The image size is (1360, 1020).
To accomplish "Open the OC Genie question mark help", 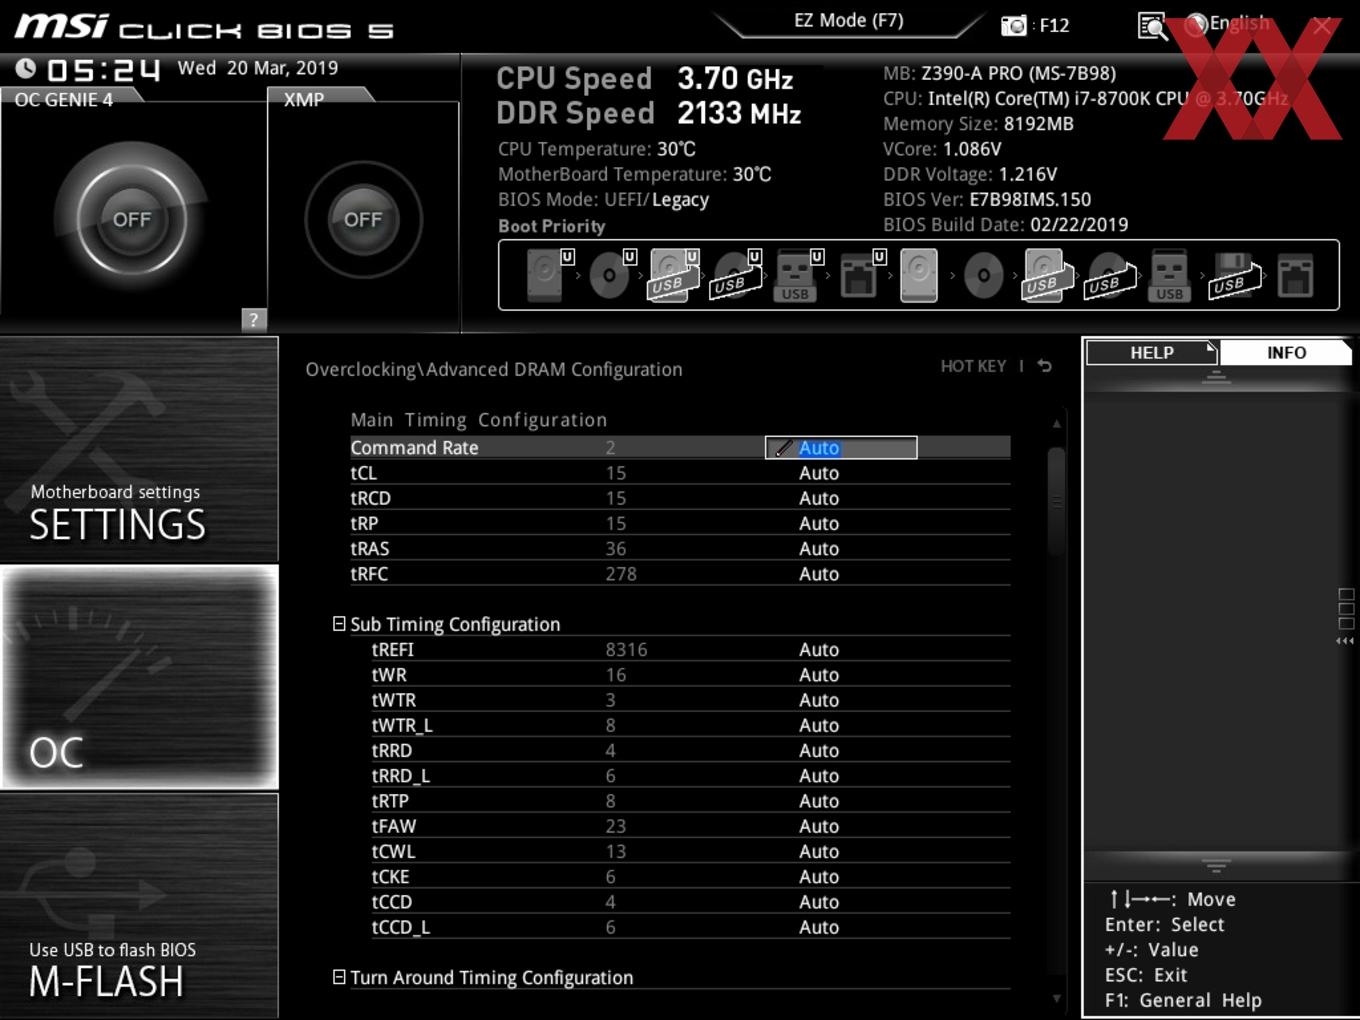I will tap(254, 319).
